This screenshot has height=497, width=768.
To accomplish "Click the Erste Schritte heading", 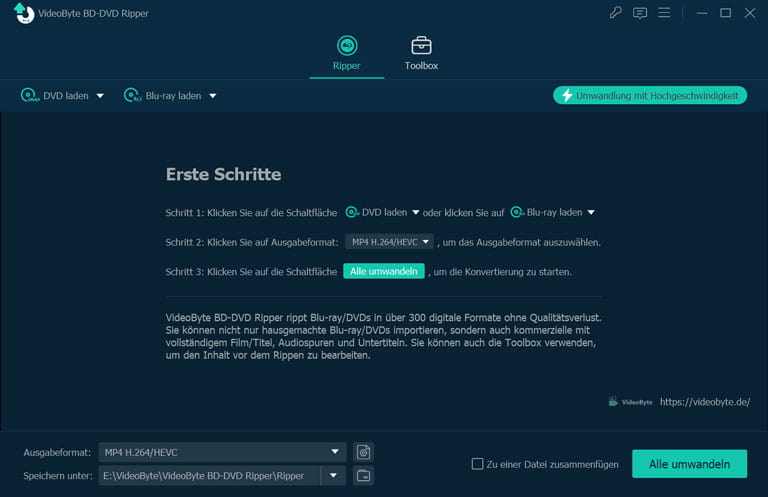I will [223, 174].
